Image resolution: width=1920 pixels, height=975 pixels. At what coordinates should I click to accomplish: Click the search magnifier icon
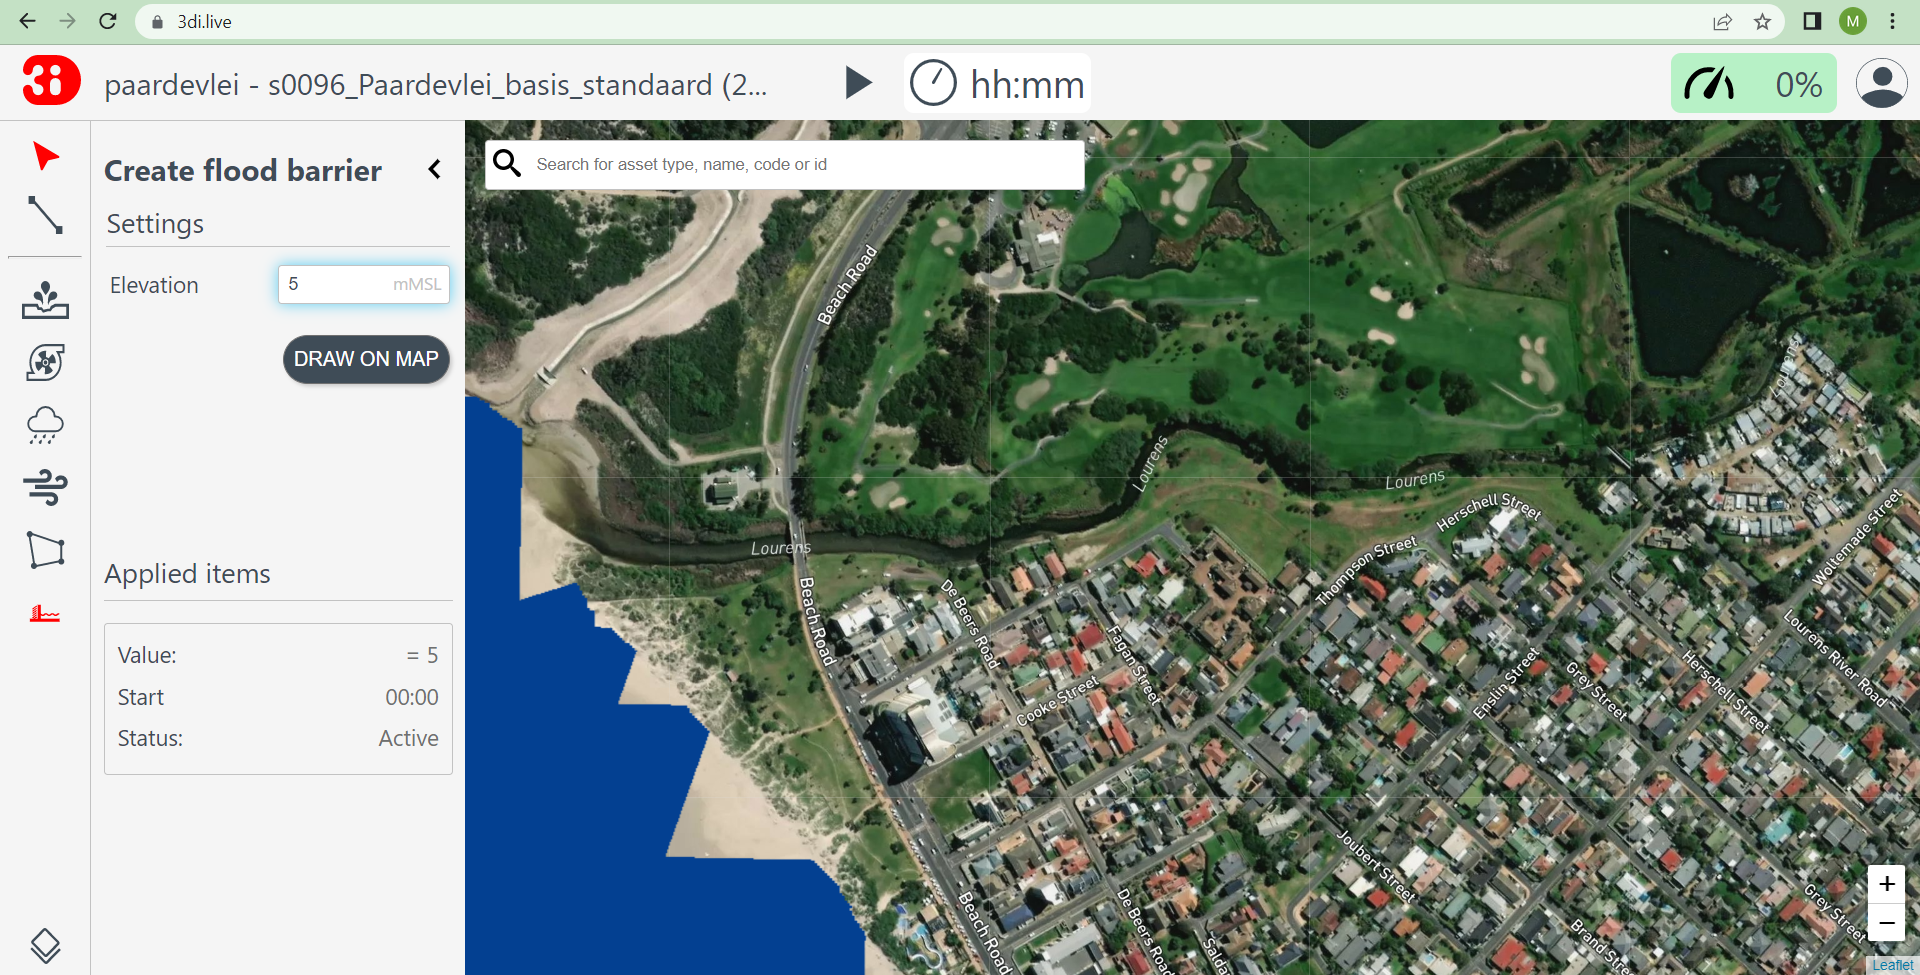coord(507,163)
